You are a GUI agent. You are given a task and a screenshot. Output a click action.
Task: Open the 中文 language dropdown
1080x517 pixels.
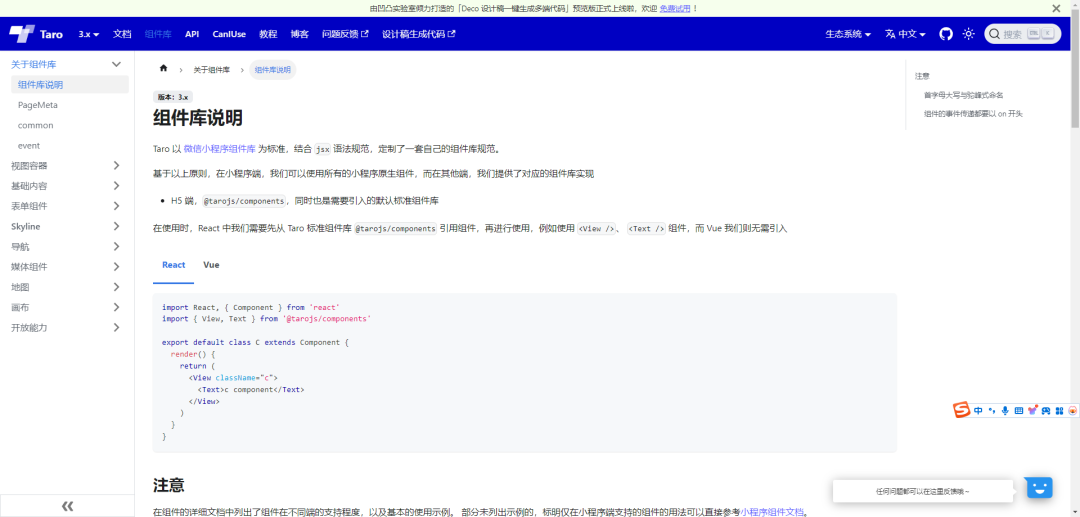tap(906, 34)
